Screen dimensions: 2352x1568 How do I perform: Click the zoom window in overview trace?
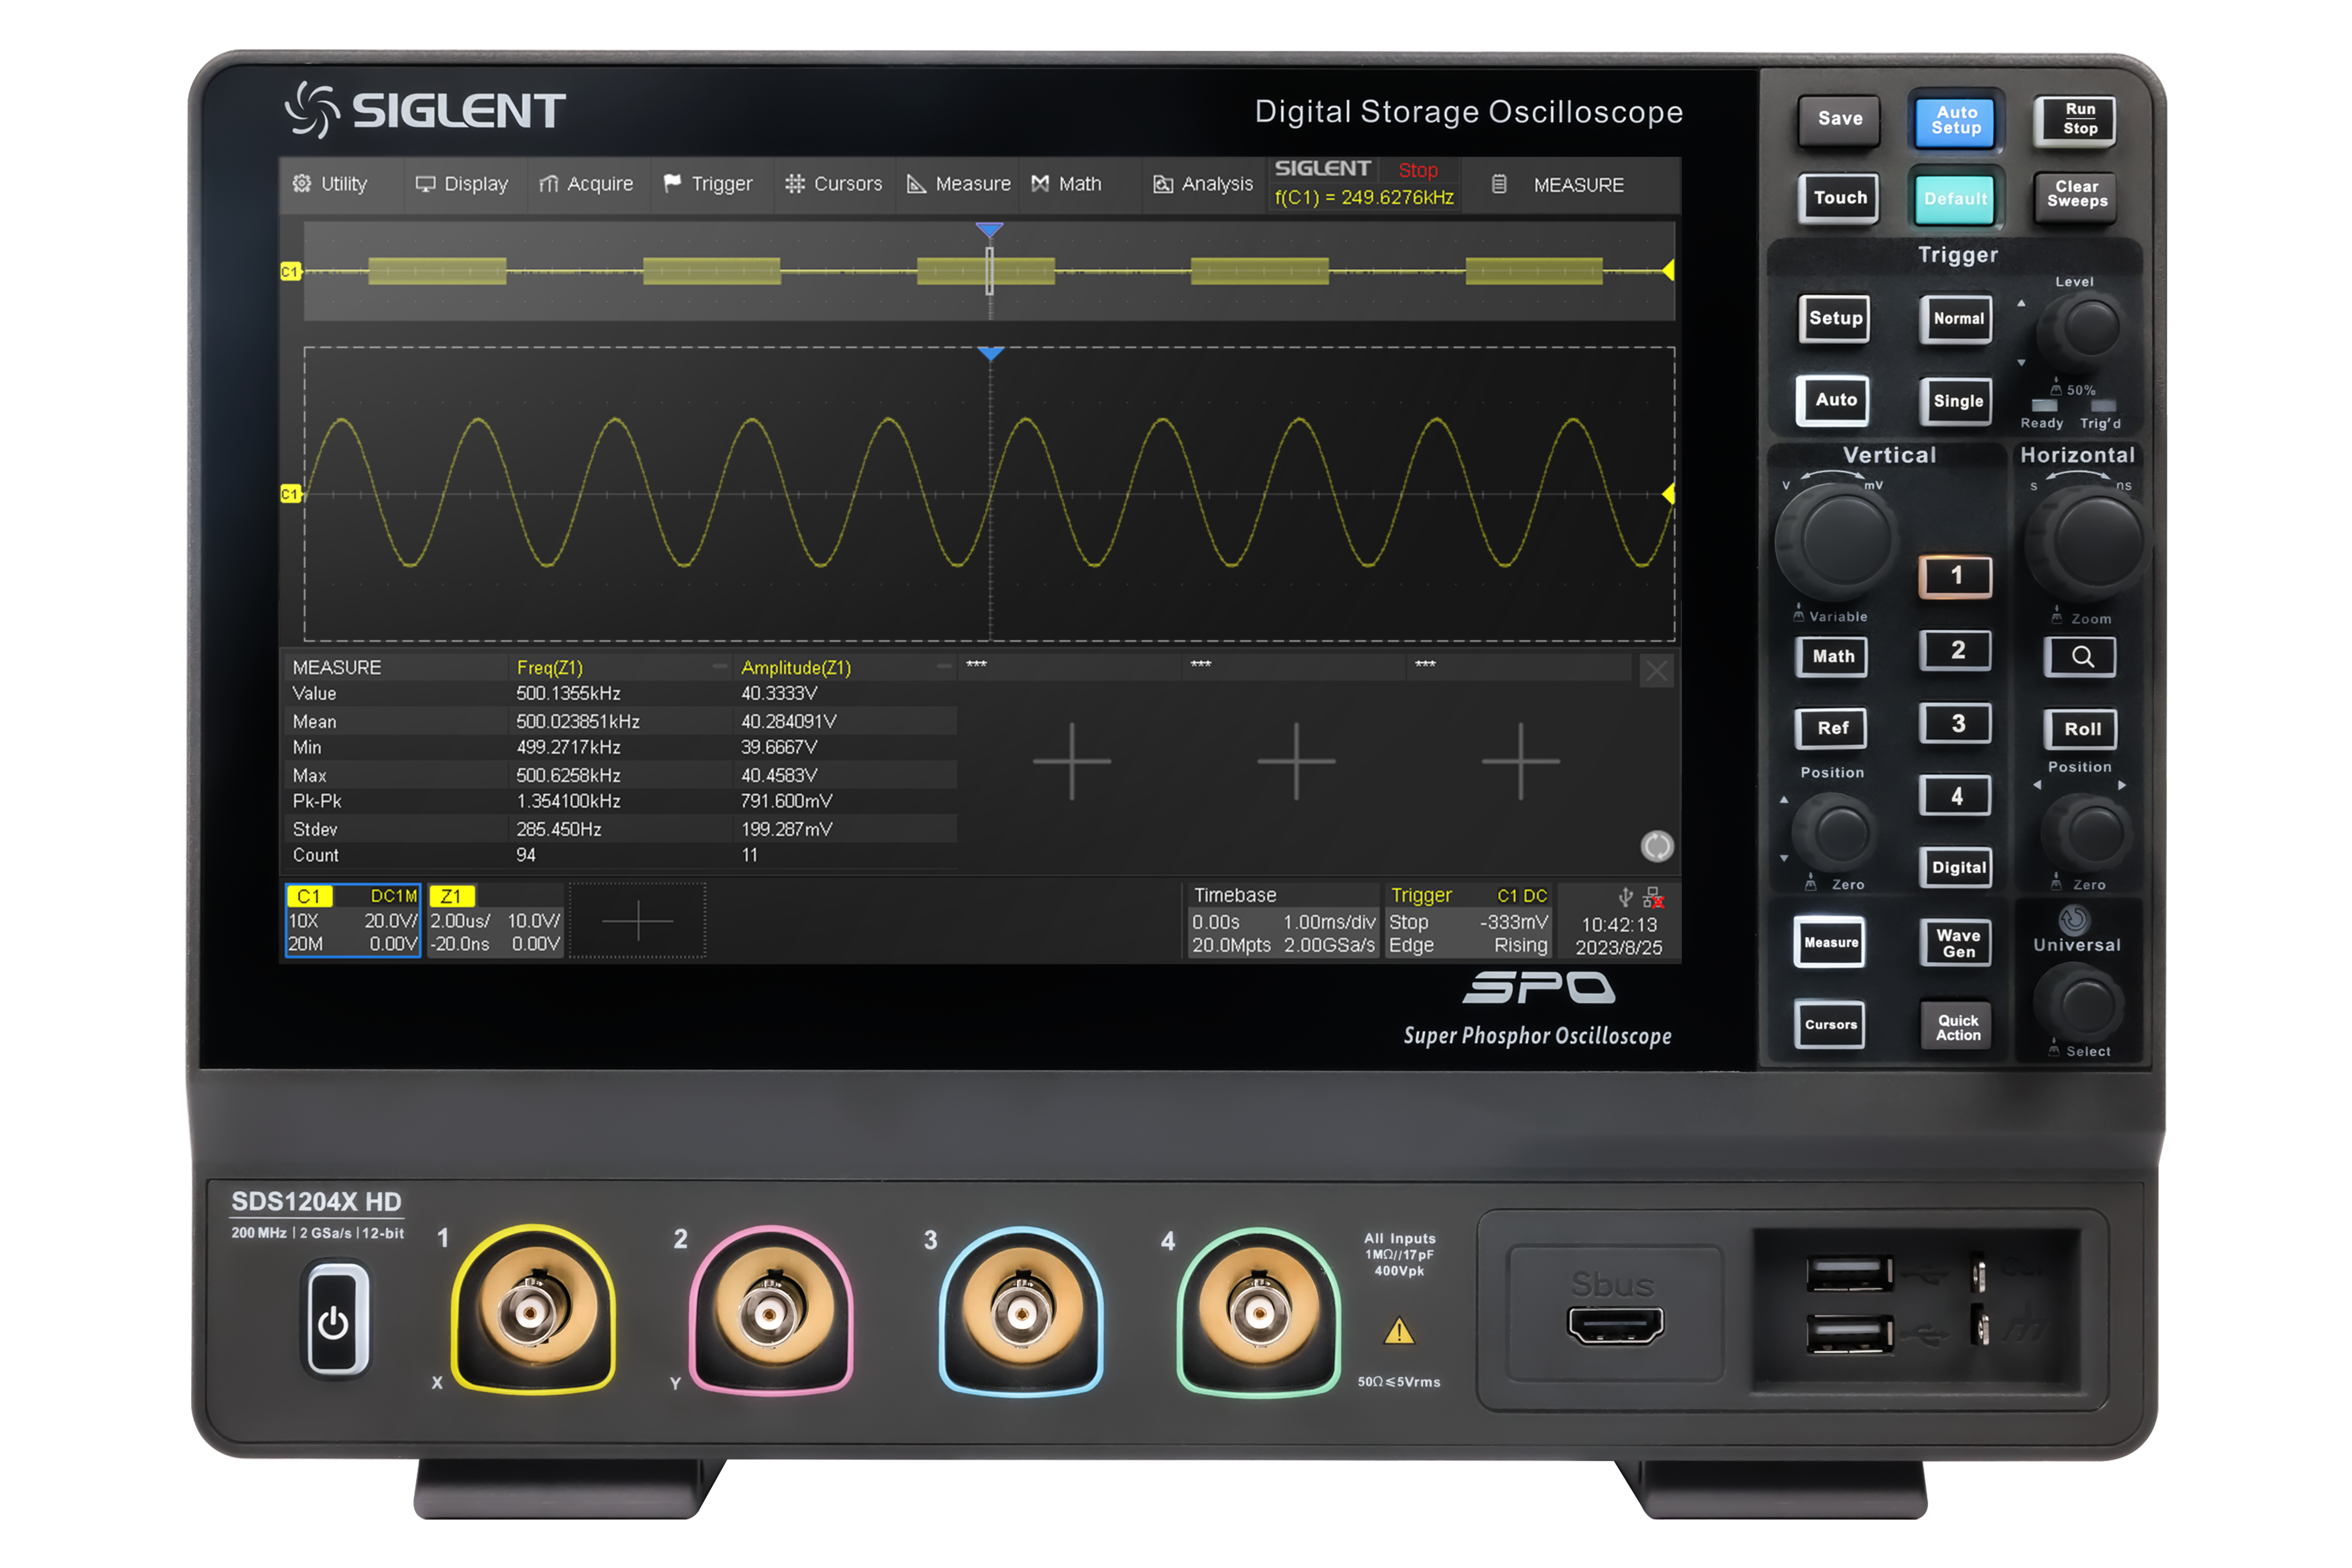pyautogui.click(x=990, y=271)
